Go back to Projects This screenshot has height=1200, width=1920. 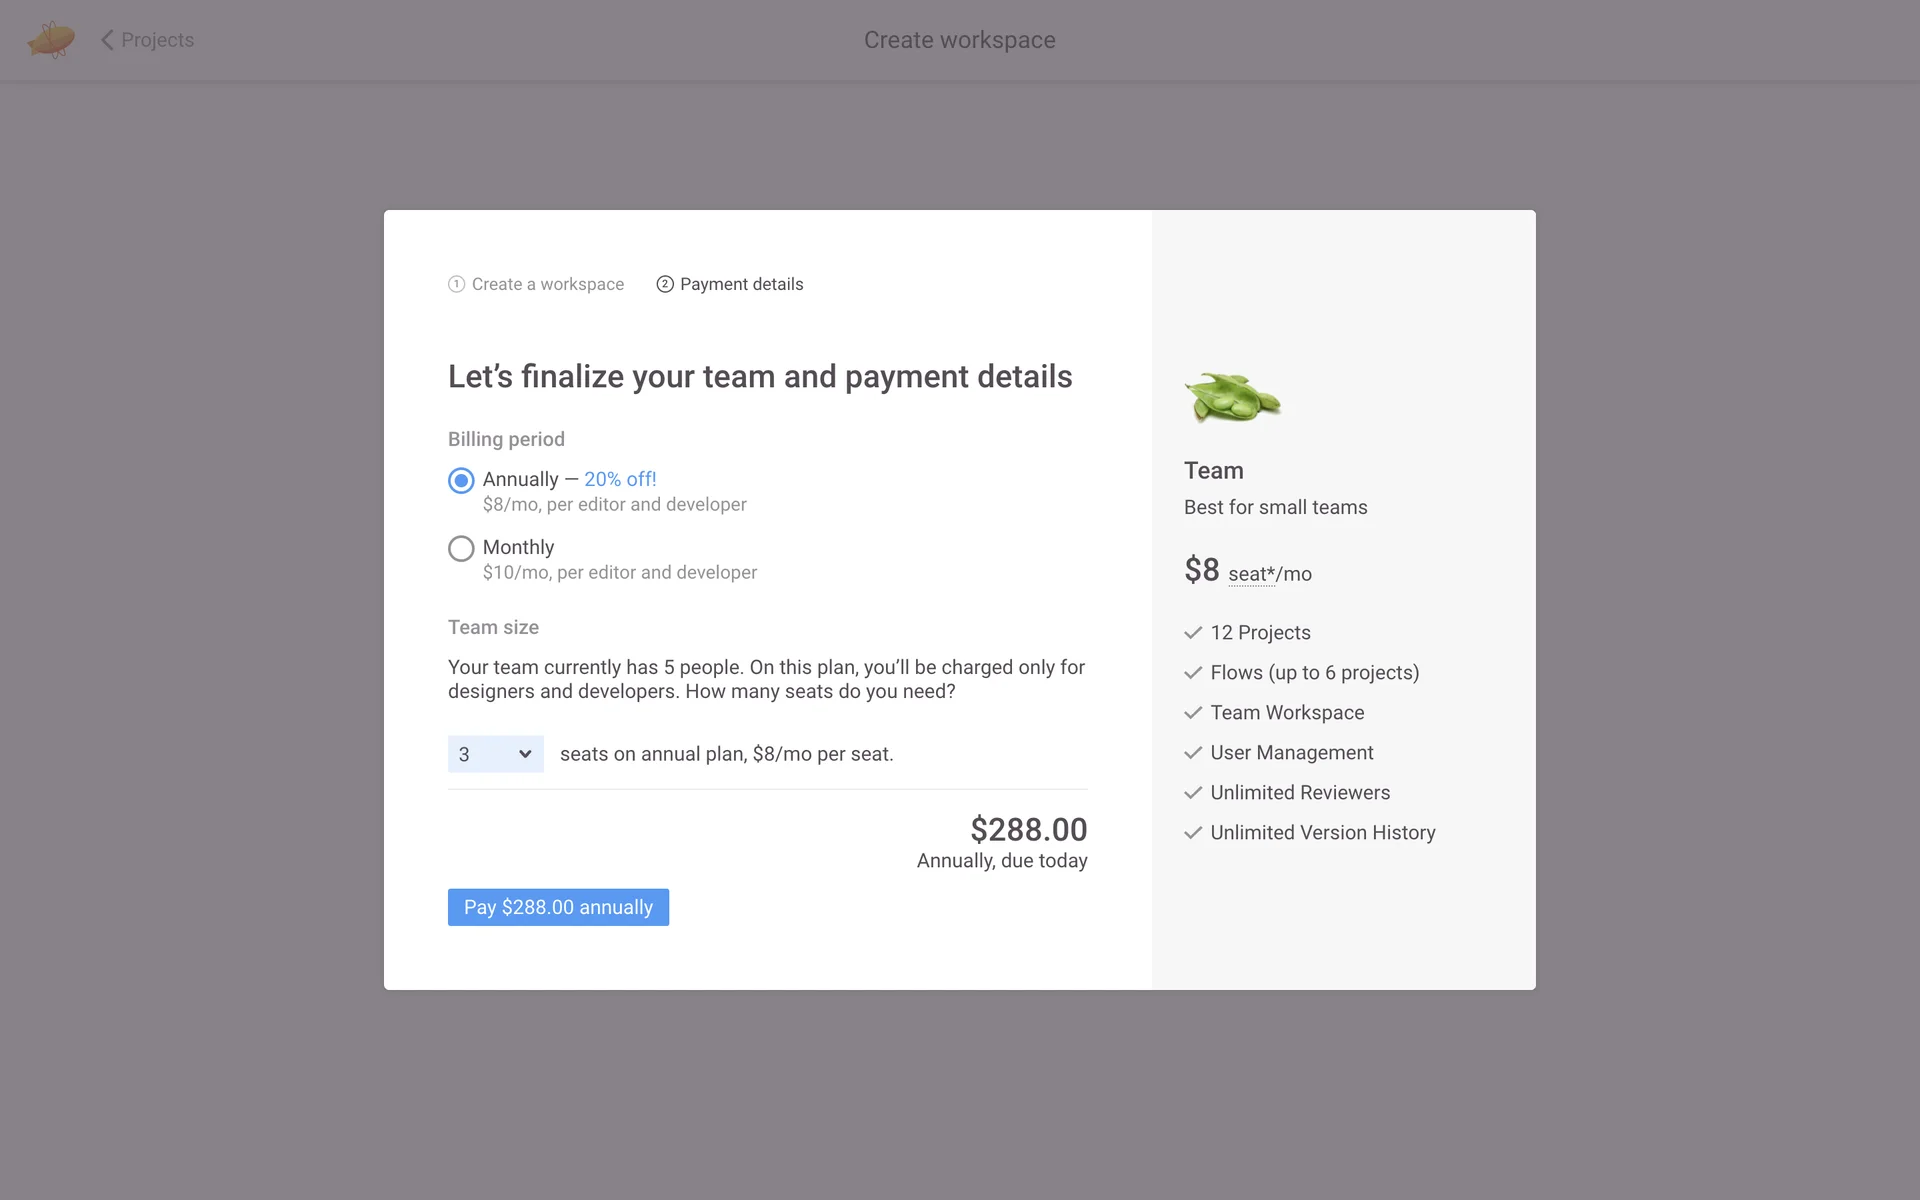[157, 40]
